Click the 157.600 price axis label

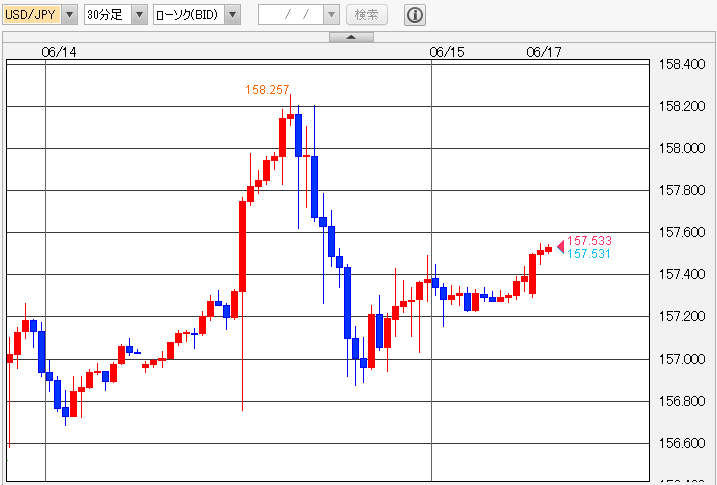pyautogui.click(x=682, y=232)
